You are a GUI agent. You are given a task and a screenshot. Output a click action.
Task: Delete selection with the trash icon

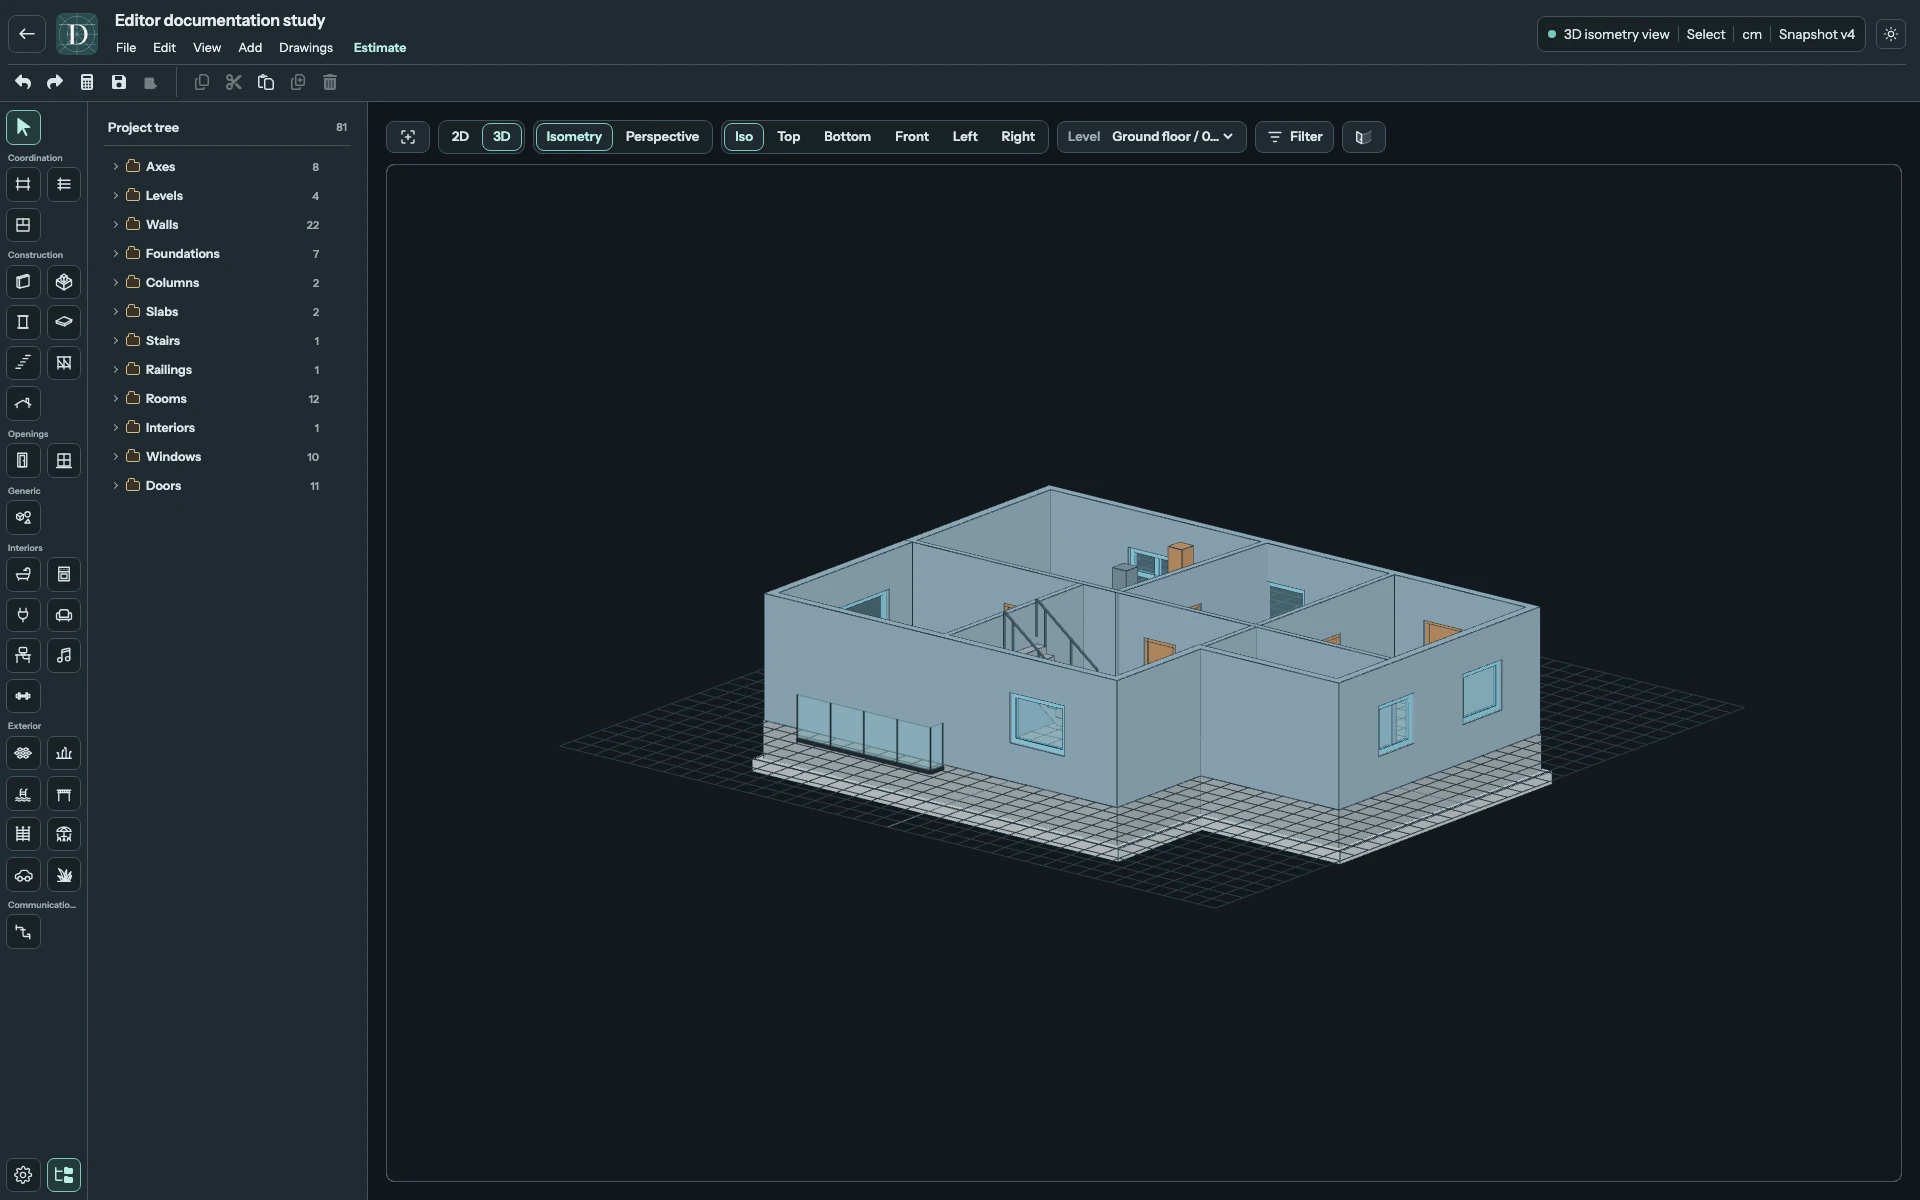(x=330, y=83)
